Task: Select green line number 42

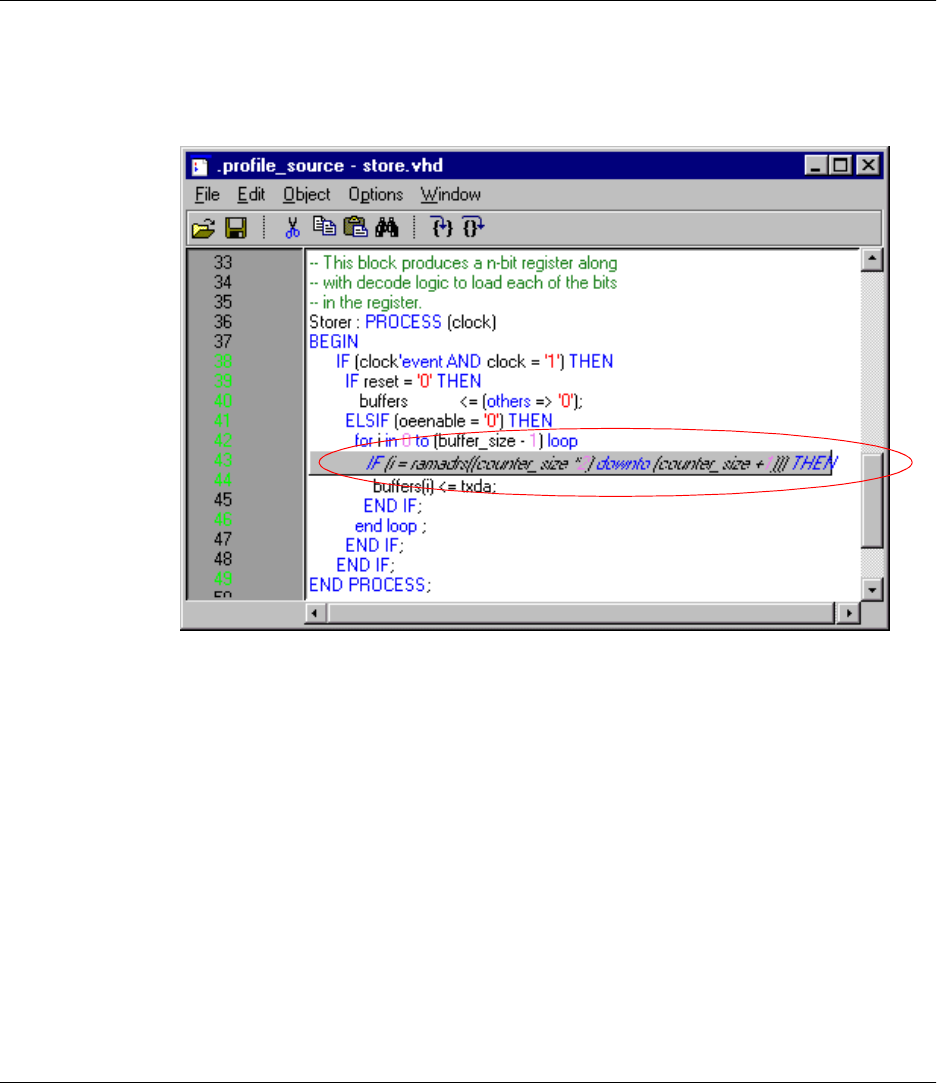Action: click(x=223, y=441)
